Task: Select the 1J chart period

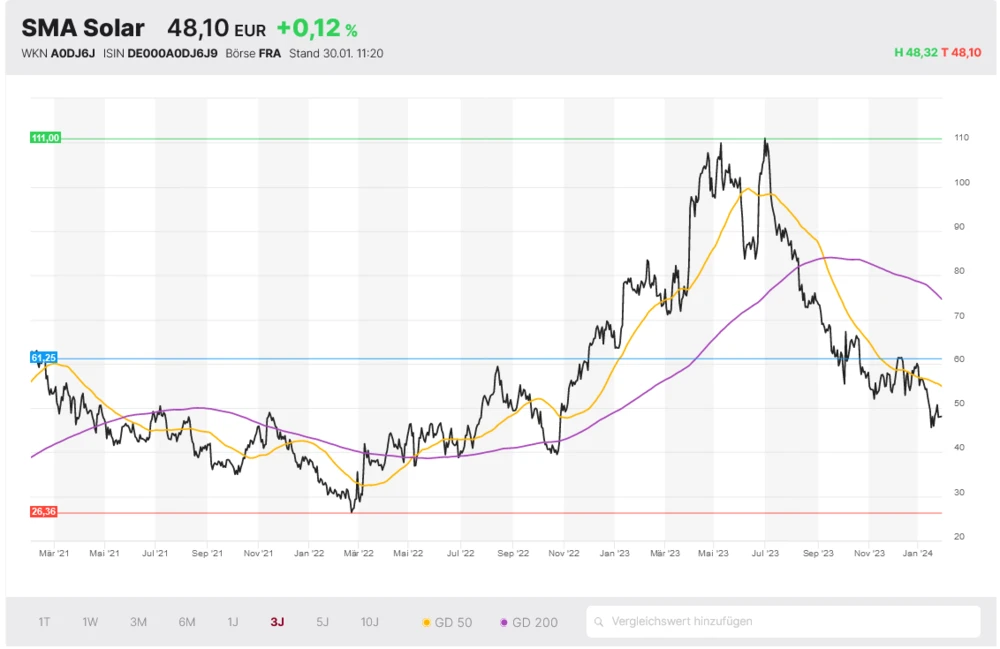Action: [x=233, y=622]
